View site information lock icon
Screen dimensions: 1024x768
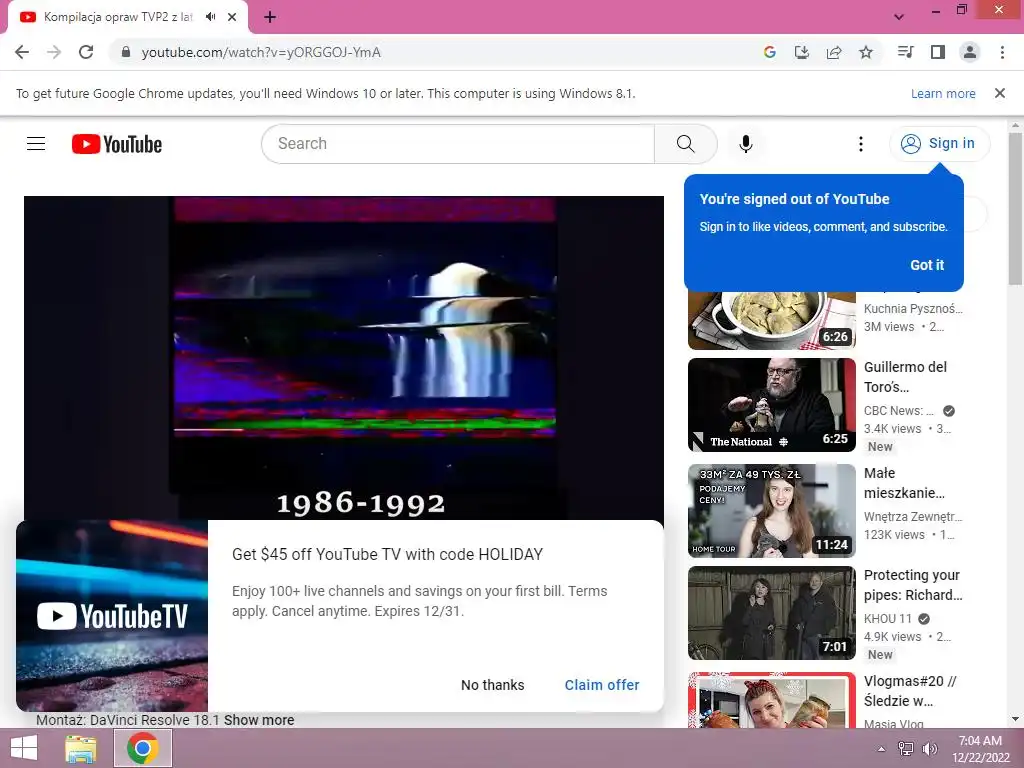126,52
